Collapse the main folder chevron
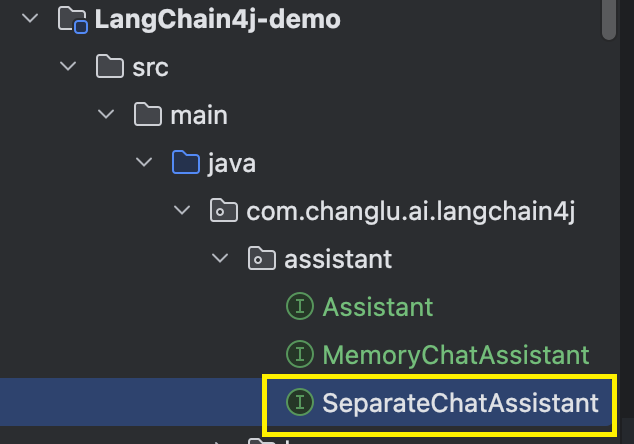This screenshot has height=444, width=634. (x=106, y=114)
